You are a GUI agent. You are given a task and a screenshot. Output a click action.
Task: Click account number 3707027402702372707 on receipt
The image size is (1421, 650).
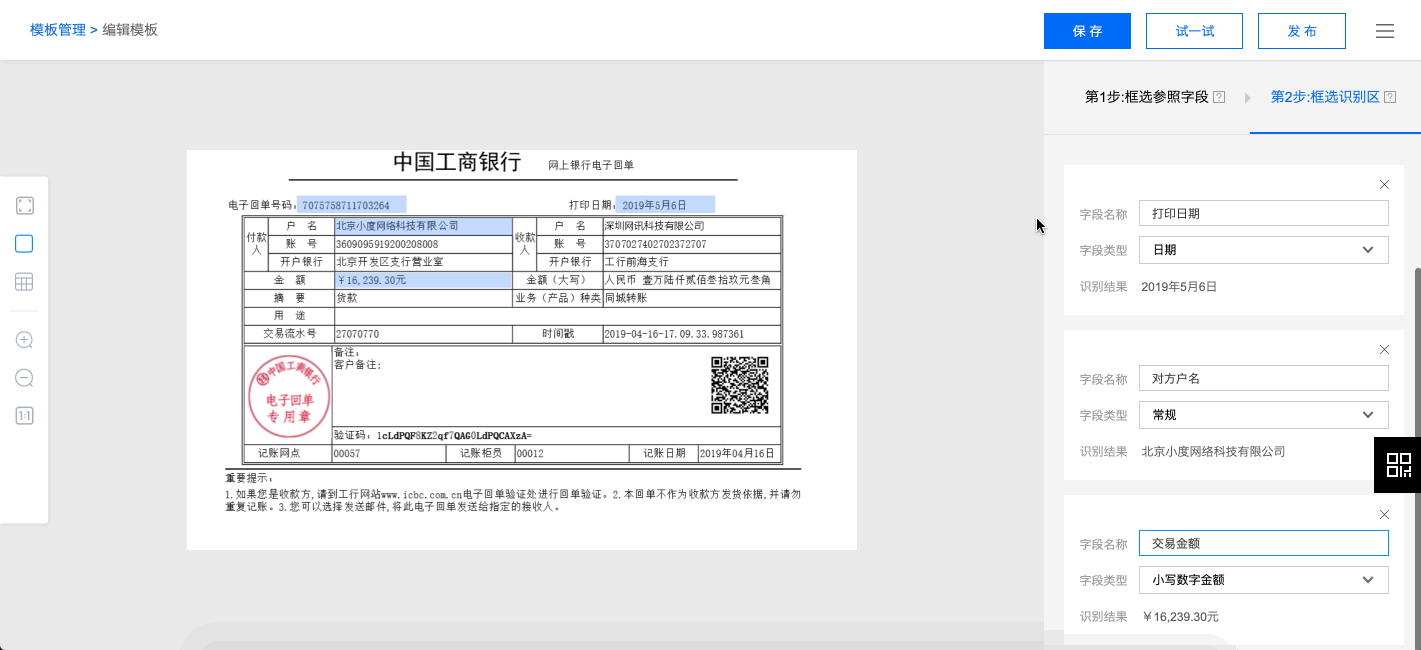click(x=655, y=244)
